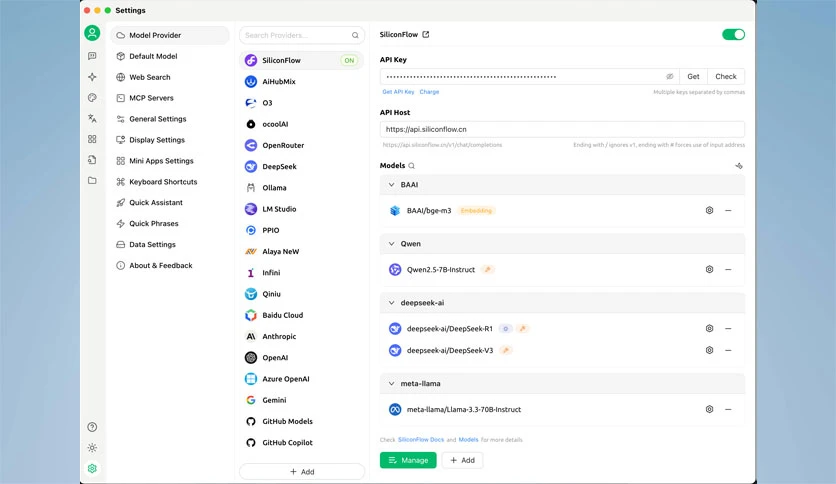Switch theme with the sun icon
The image size is (836, 484).
92,448
